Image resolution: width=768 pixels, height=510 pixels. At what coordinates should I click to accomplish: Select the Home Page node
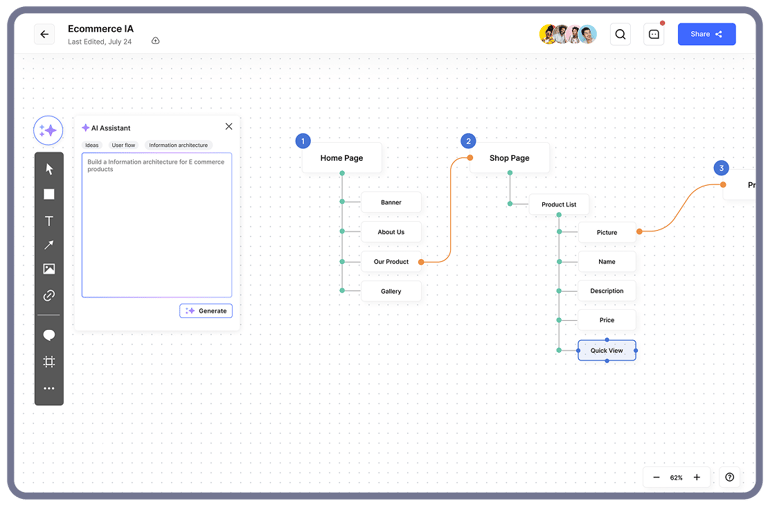point(342,158)
